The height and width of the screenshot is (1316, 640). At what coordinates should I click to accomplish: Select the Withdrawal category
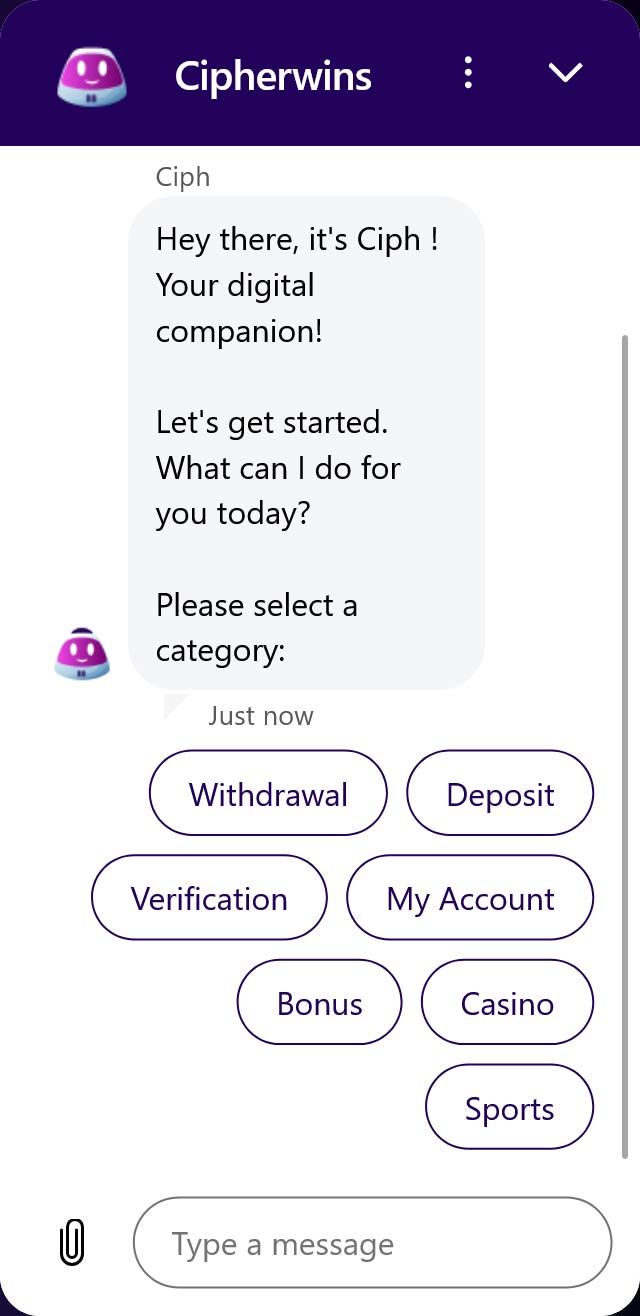point(268,793)
